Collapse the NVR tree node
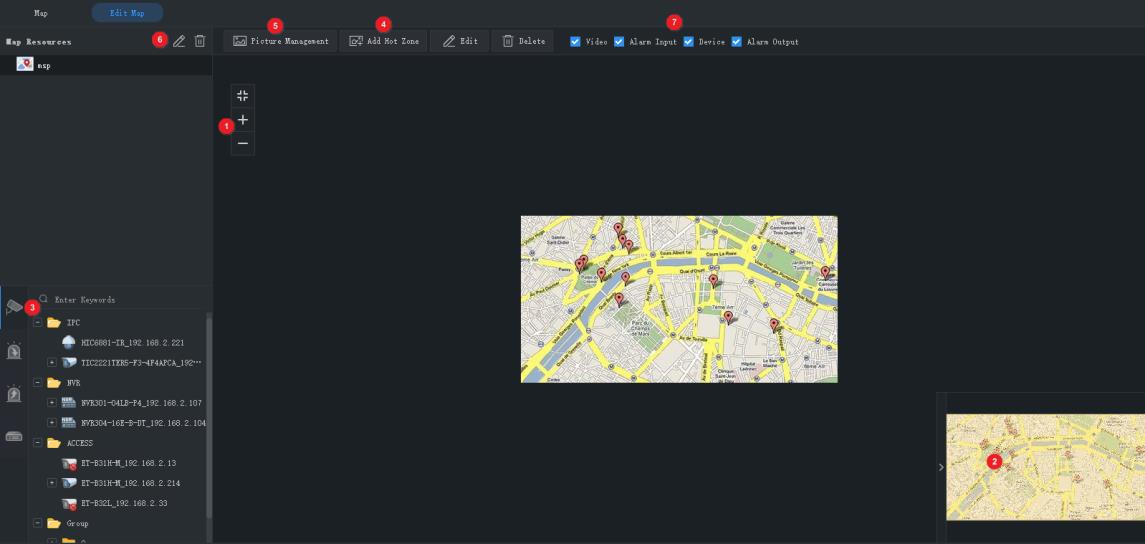The height and width of the screenshot is (544, 1145). coord(37,383)
